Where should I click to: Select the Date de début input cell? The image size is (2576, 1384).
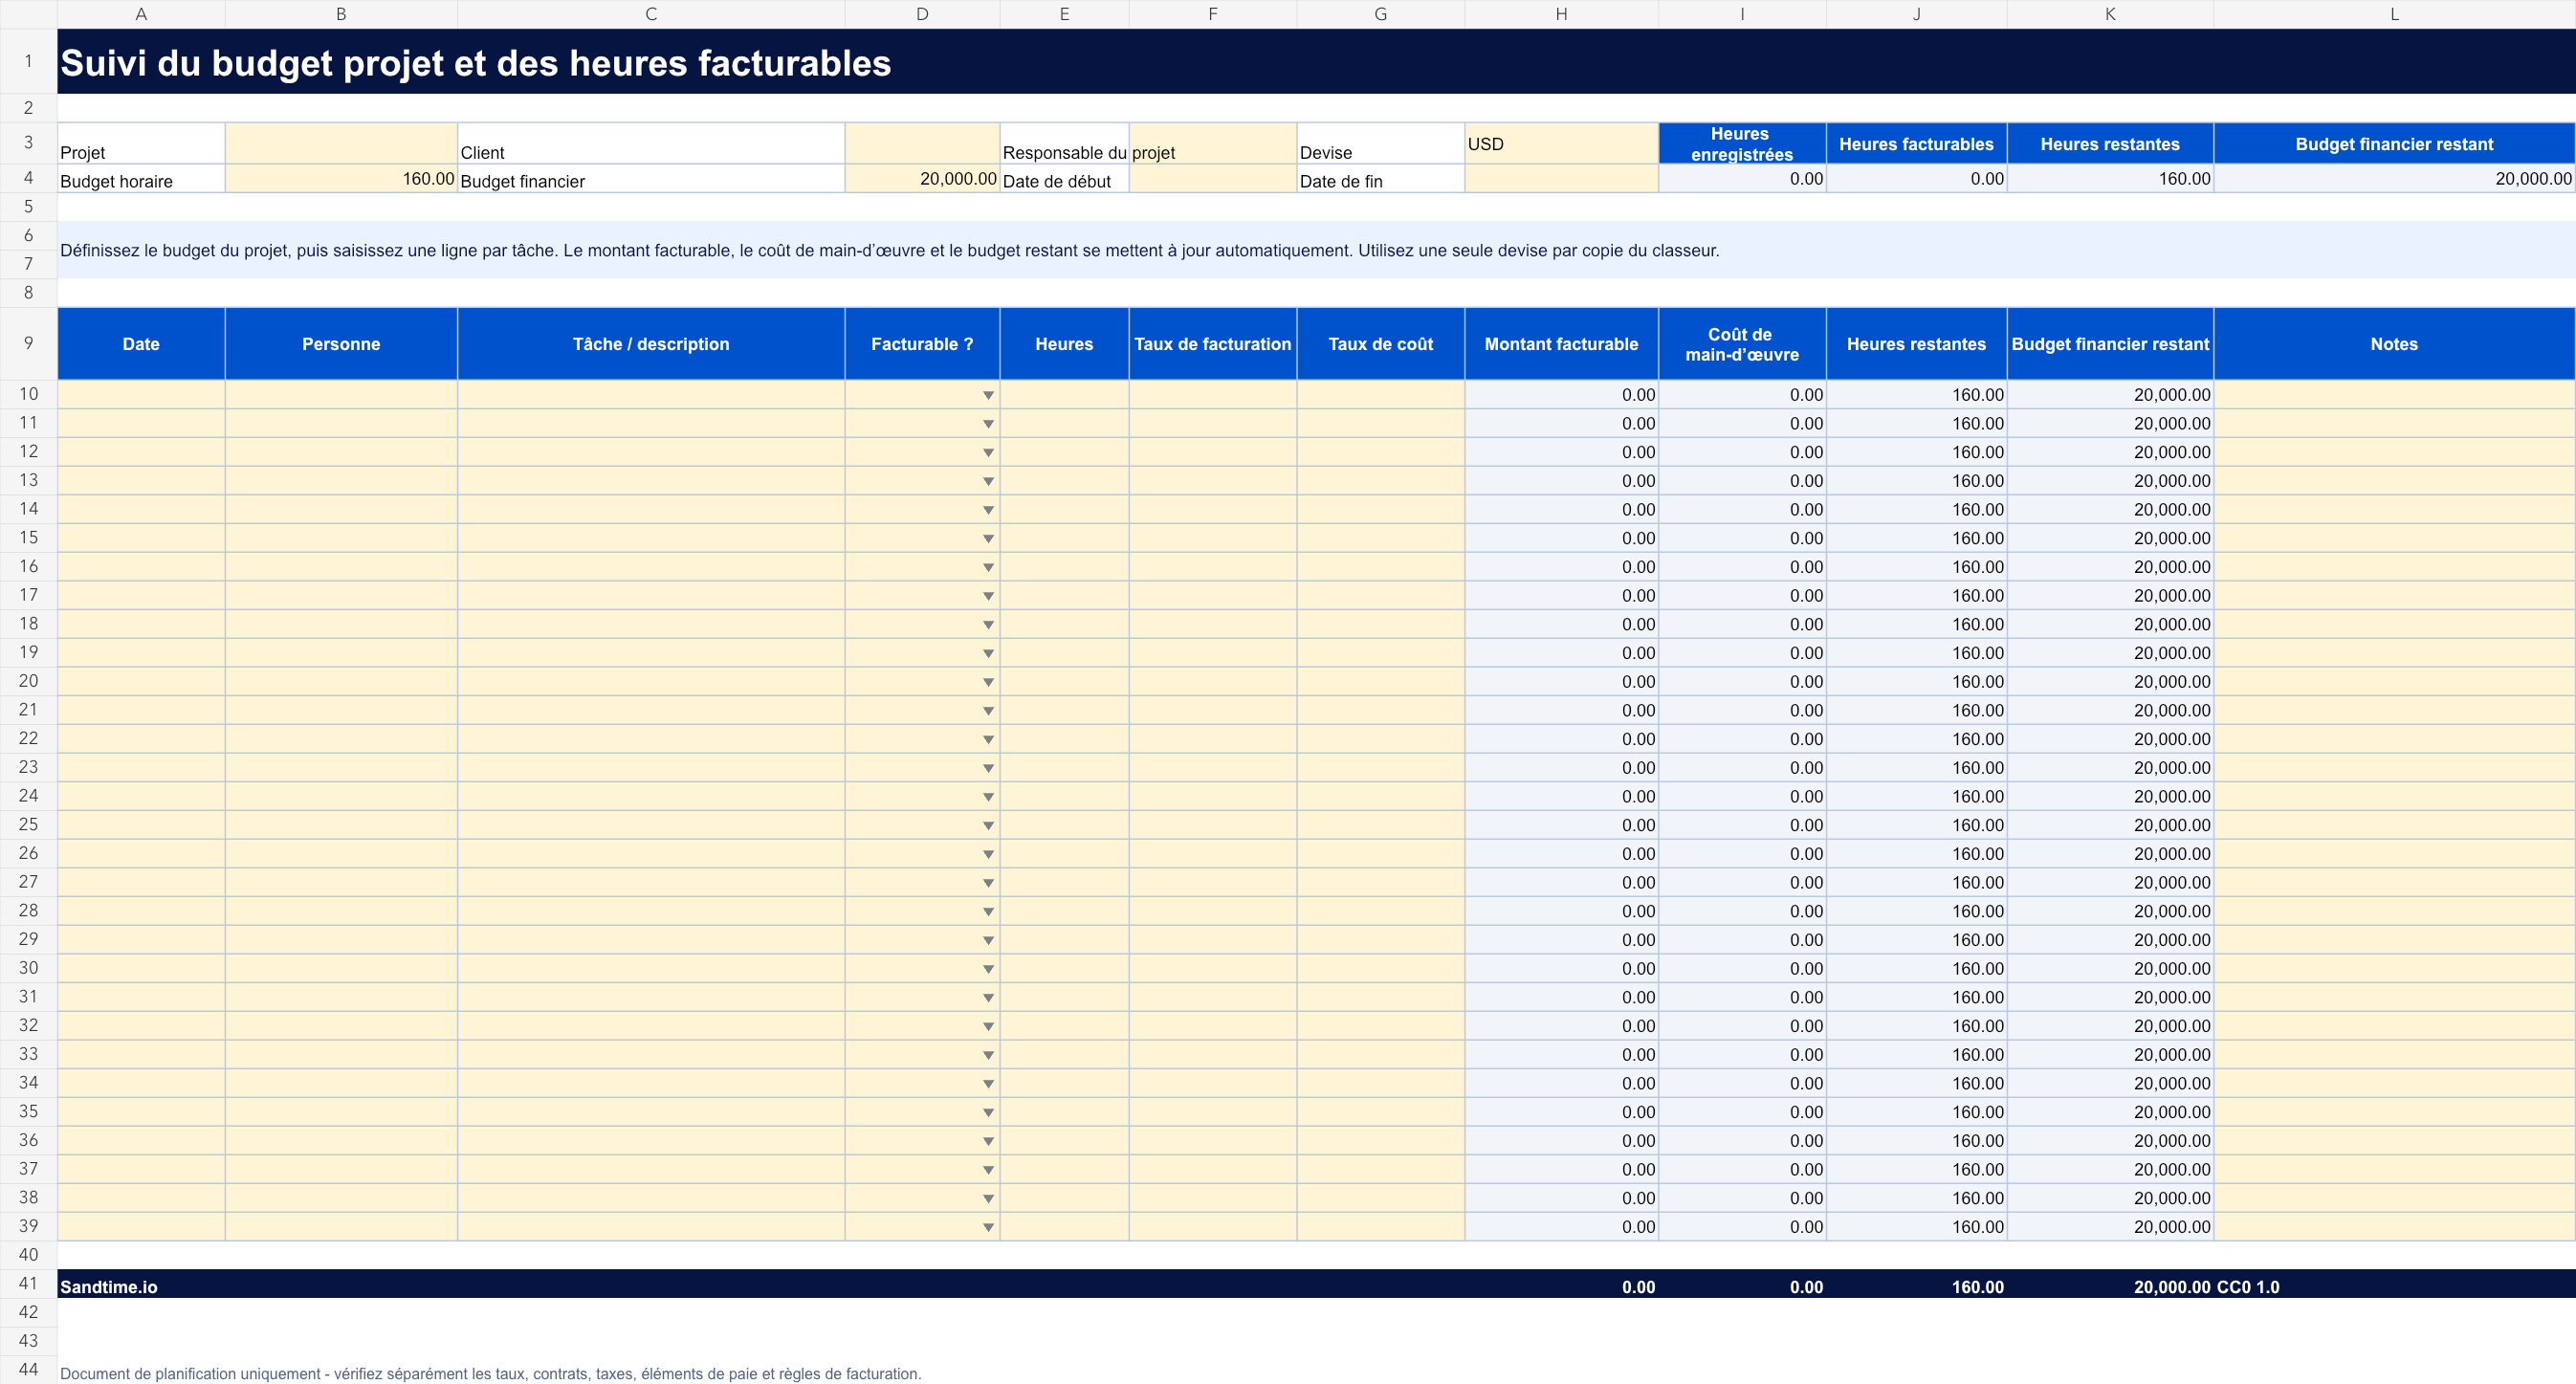[1212, 178]
